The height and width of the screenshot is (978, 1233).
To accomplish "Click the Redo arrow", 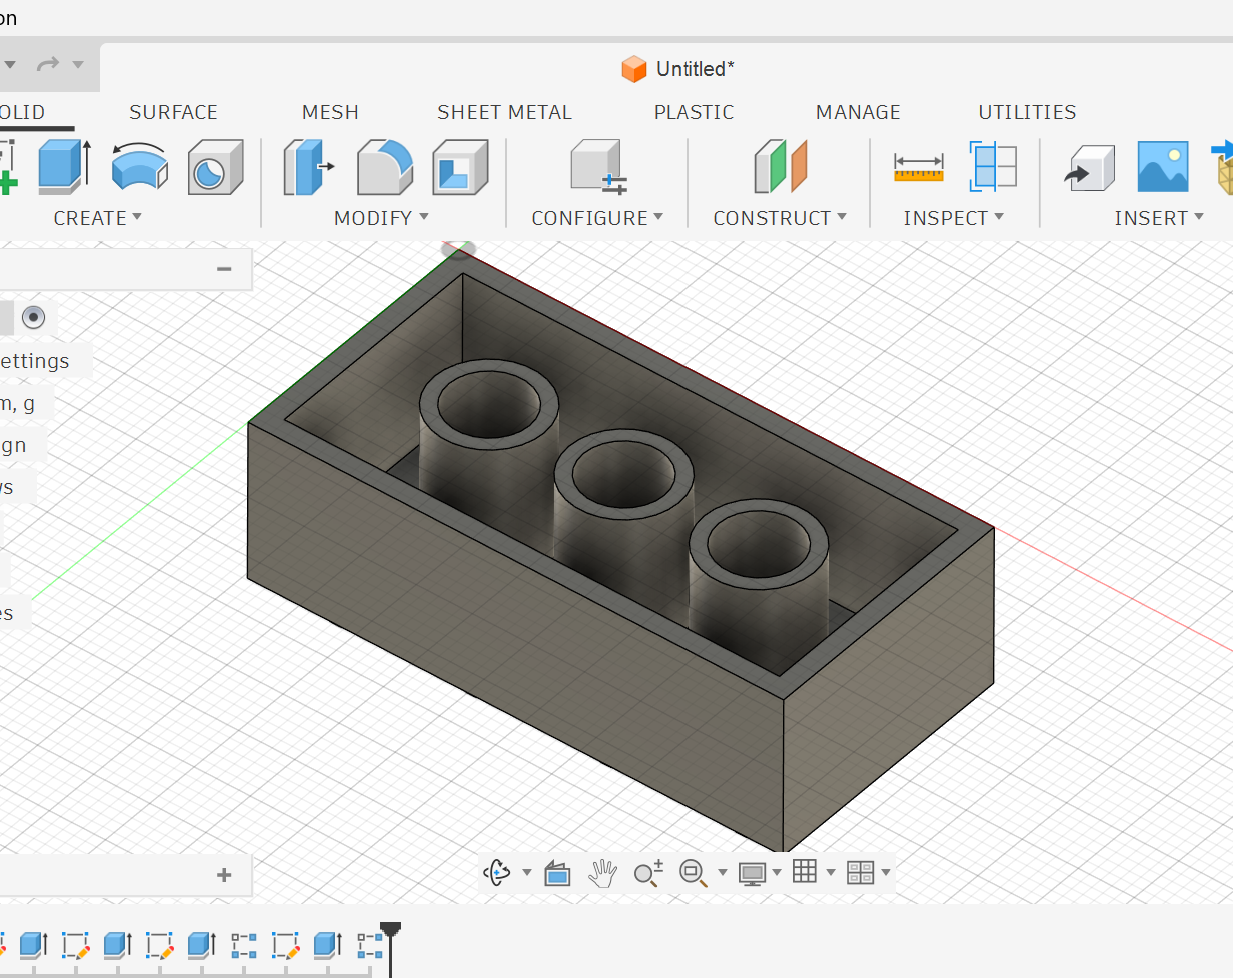I will click(x=47, y=65).
